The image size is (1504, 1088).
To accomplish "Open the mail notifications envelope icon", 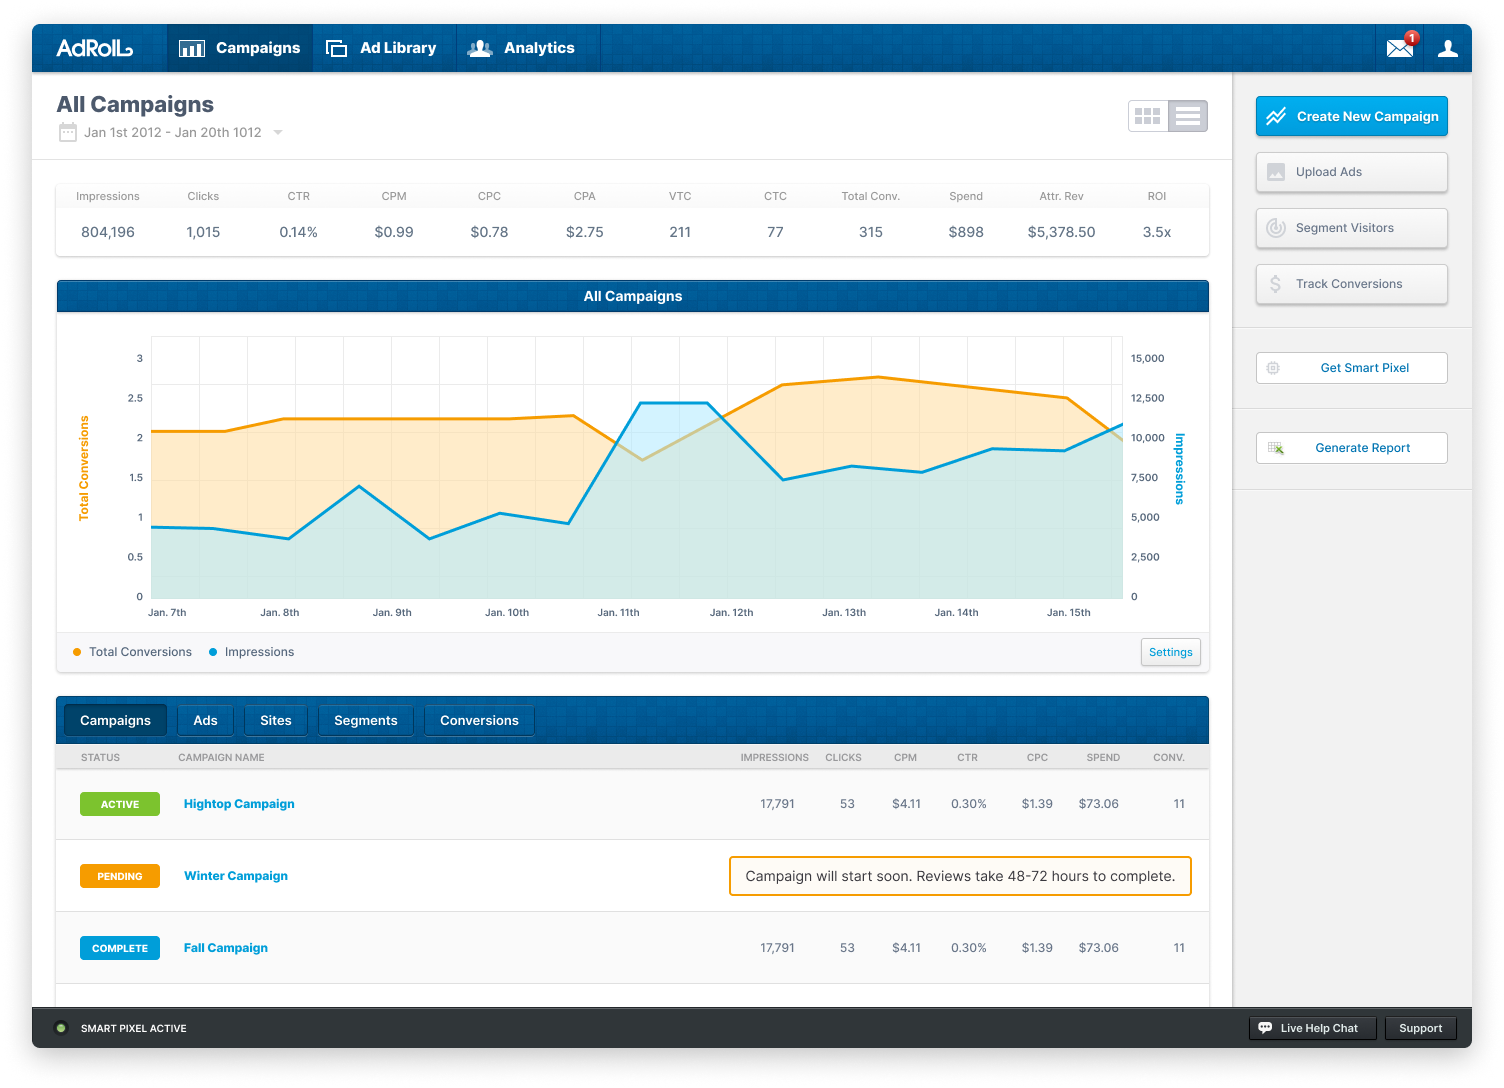I will [x=1400, y=48].
